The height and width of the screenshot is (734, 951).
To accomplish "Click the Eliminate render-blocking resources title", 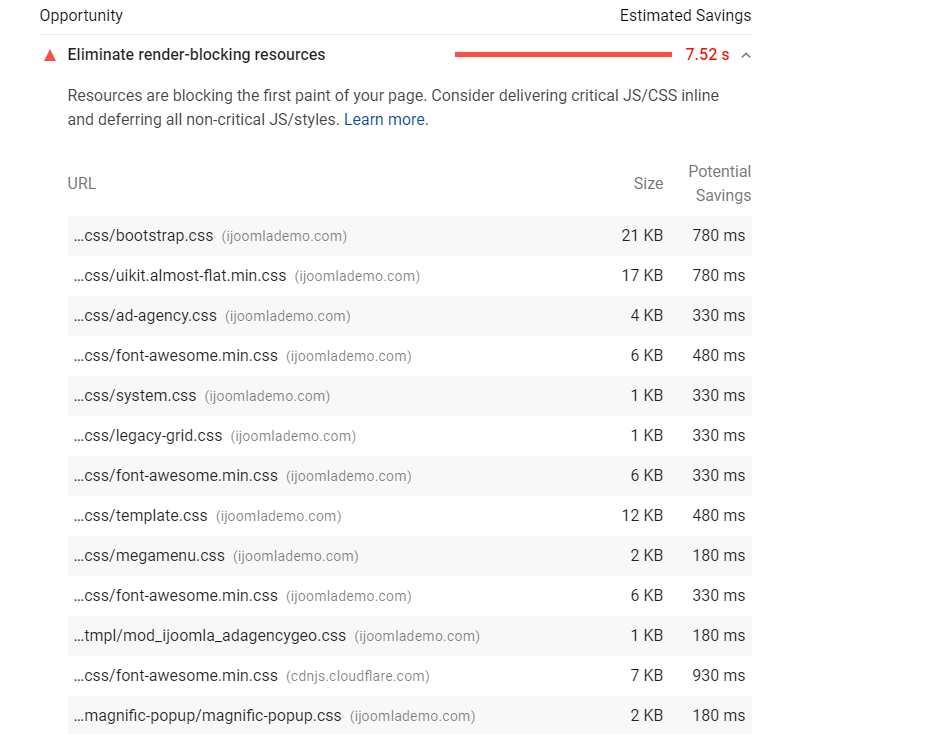I will click(196, 55).
